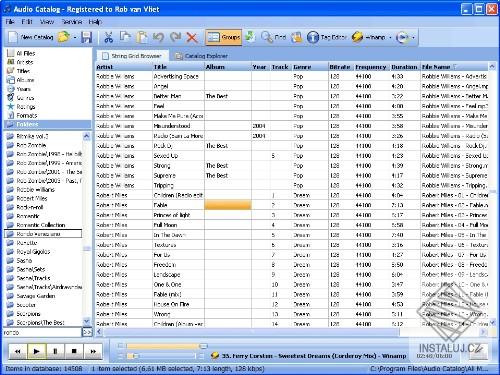Open the File menu
The image size is (500, 375).
(x=10, y=22)
